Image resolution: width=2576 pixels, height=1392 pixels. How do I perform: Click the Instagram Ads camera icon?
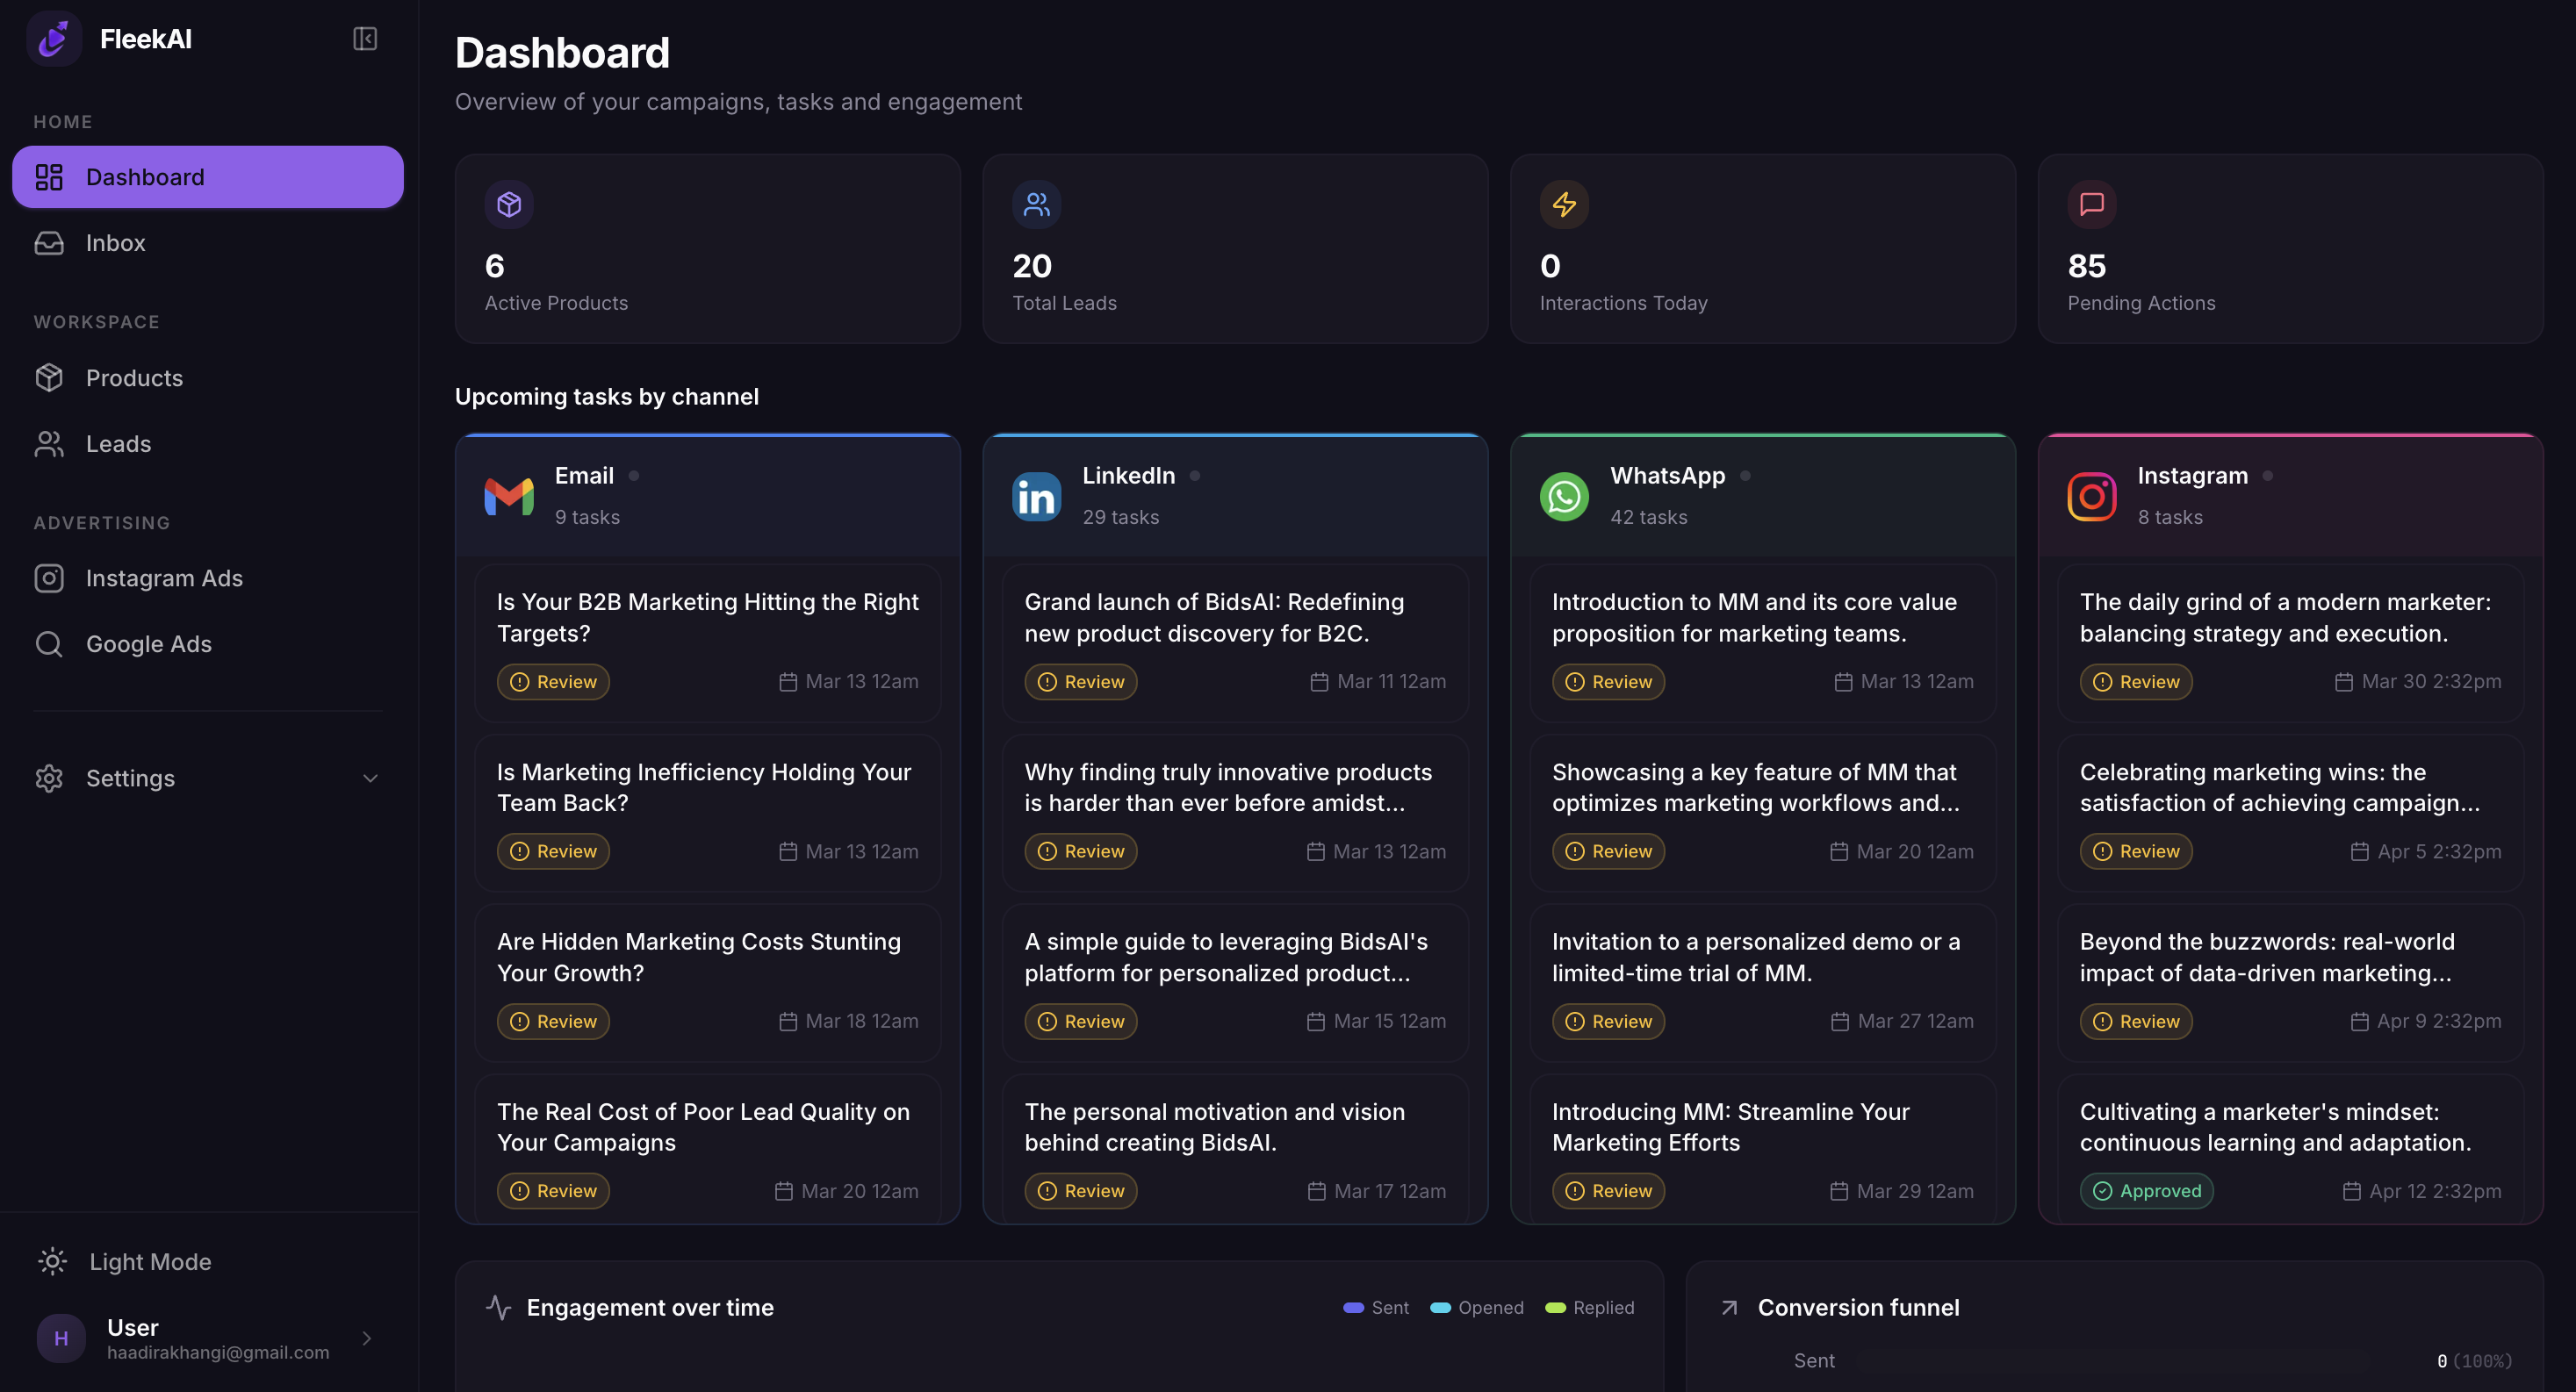49,578
